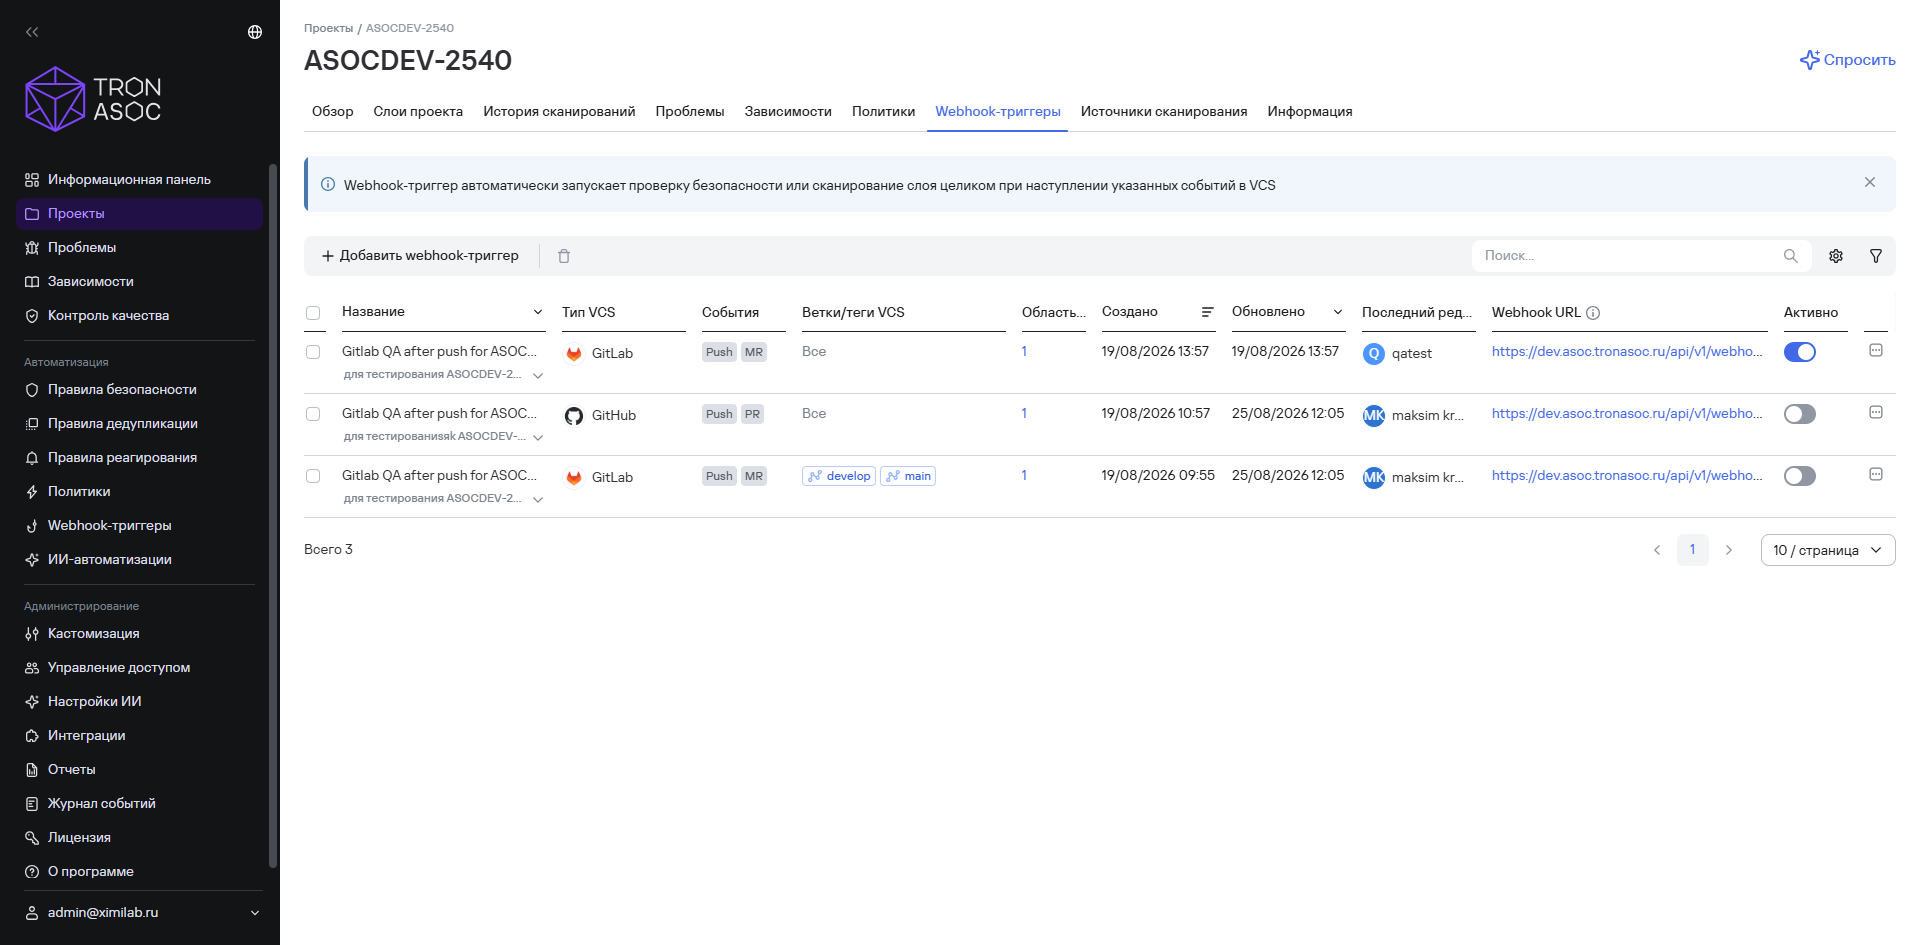Screen dimensions: 1920x945
Task: Expand description of the GitHub row
Action: 538,438
